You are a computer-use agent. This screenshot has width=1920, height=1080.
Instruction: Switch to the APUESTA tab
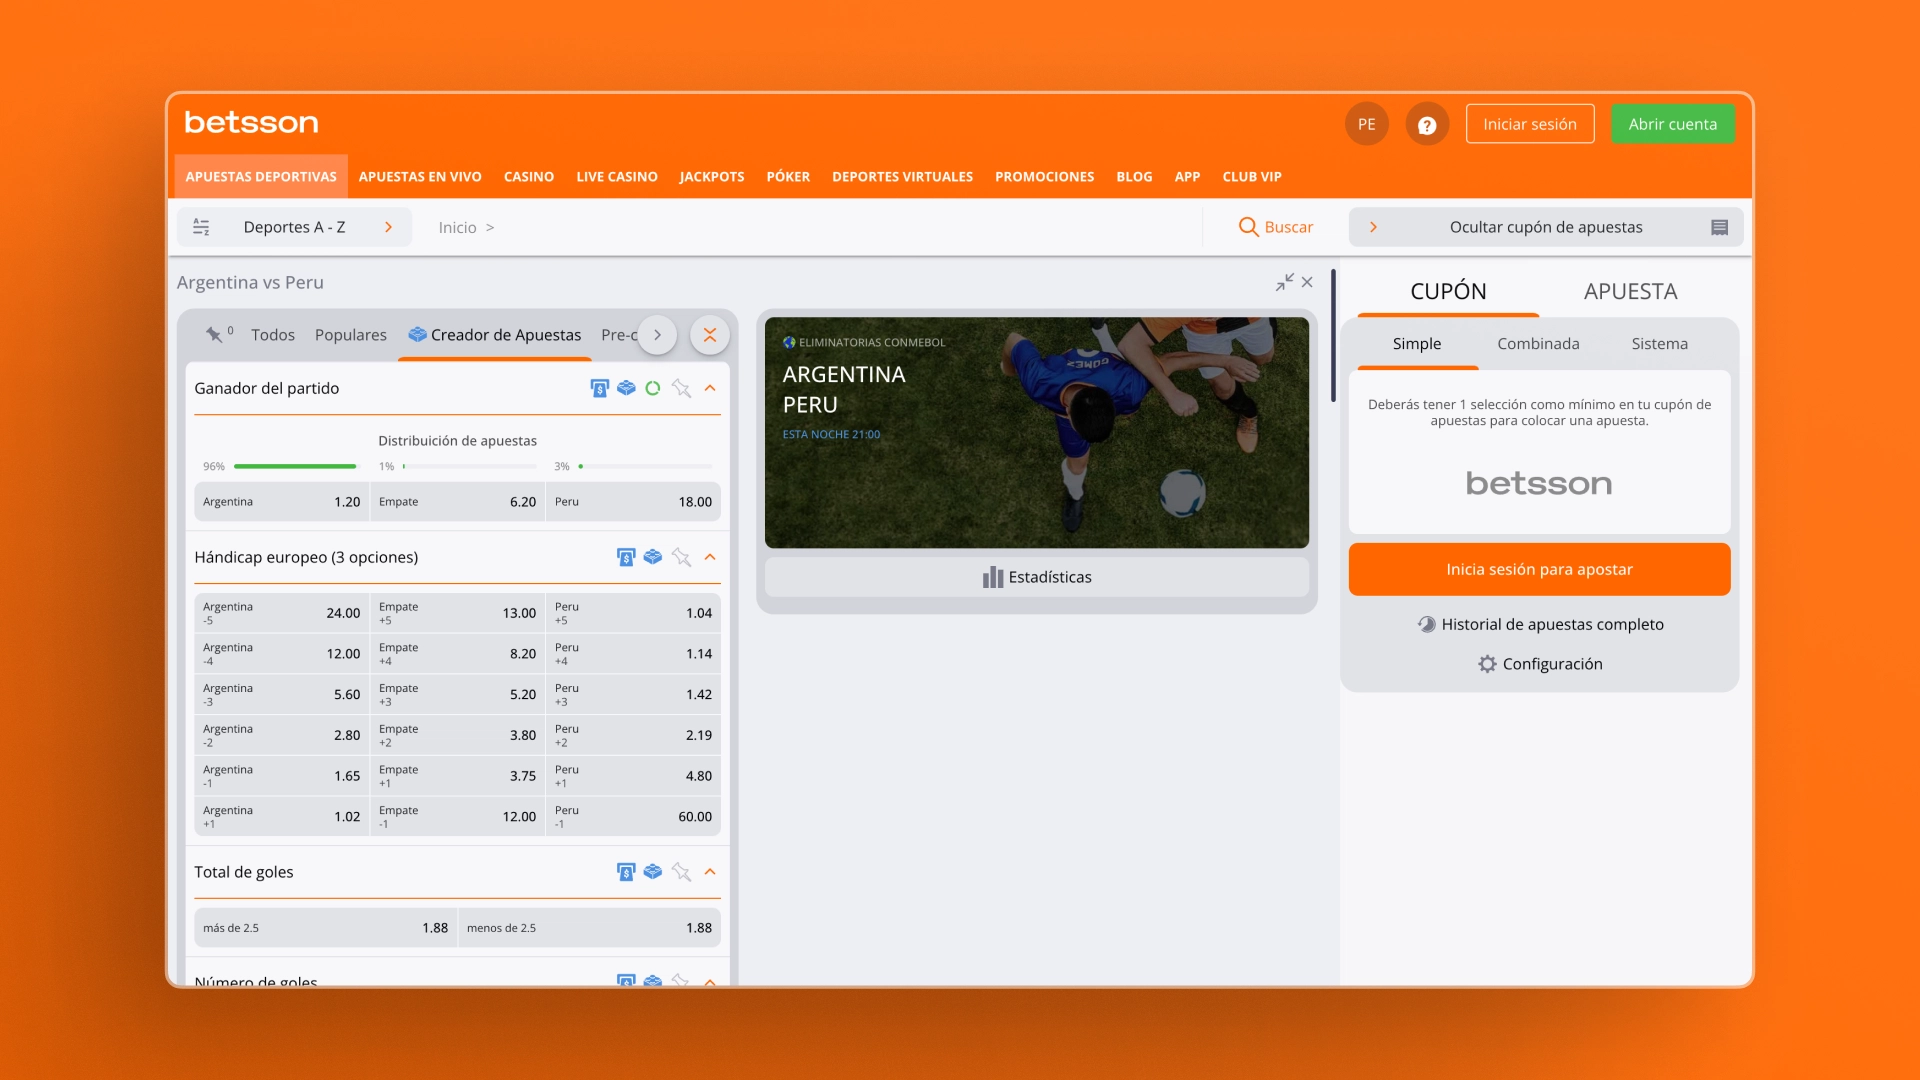[x=1630, y=291]
